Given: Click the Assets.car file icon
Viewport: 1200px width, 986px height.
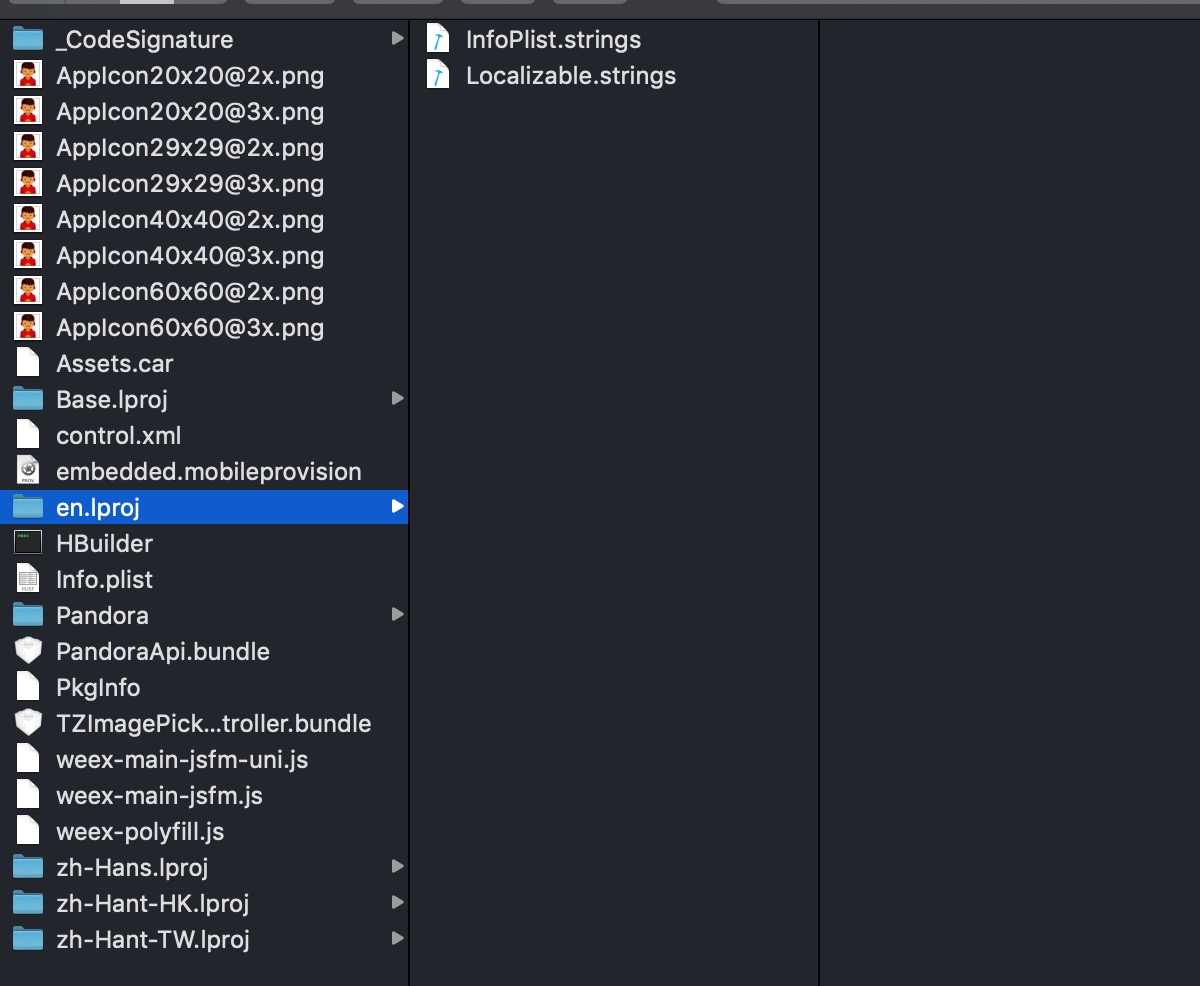Looking at the screenshot, I should 28,363.
